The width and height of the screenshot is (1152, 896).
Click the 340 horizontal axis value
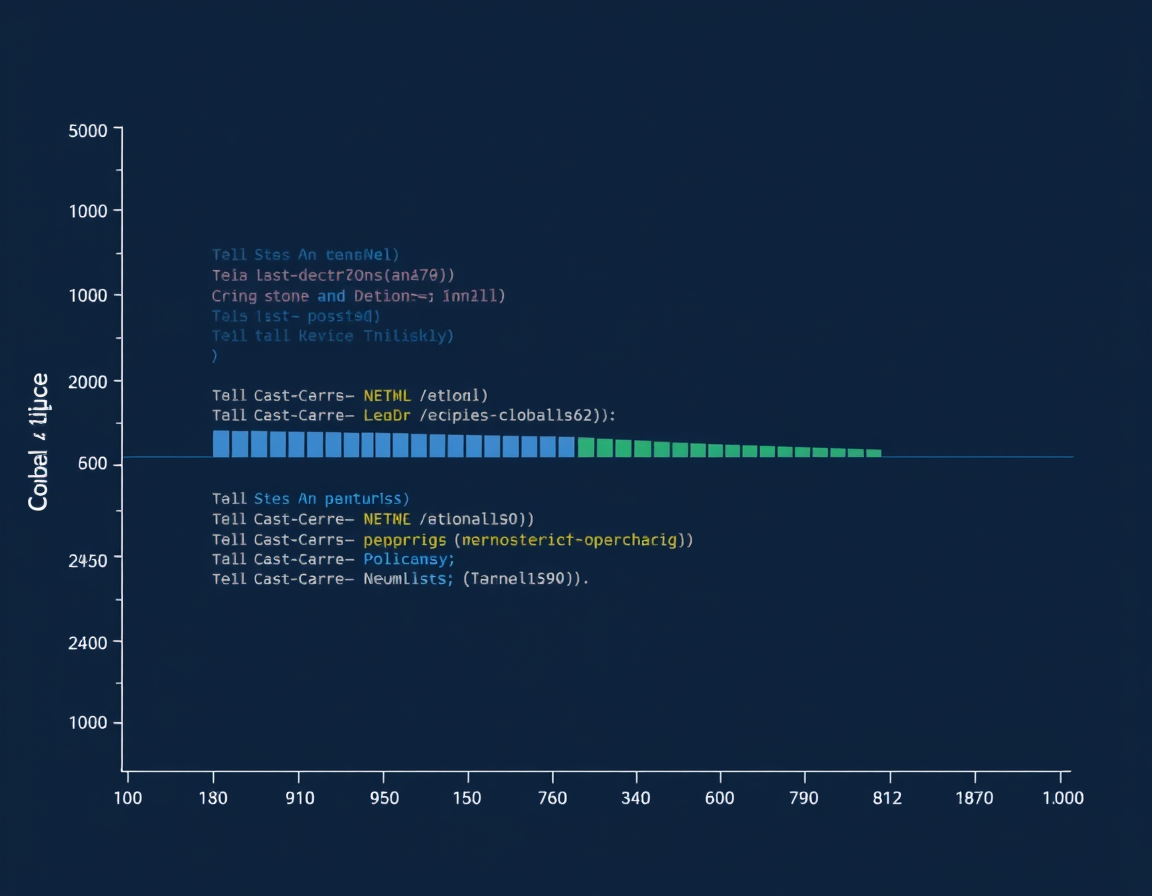636,798
